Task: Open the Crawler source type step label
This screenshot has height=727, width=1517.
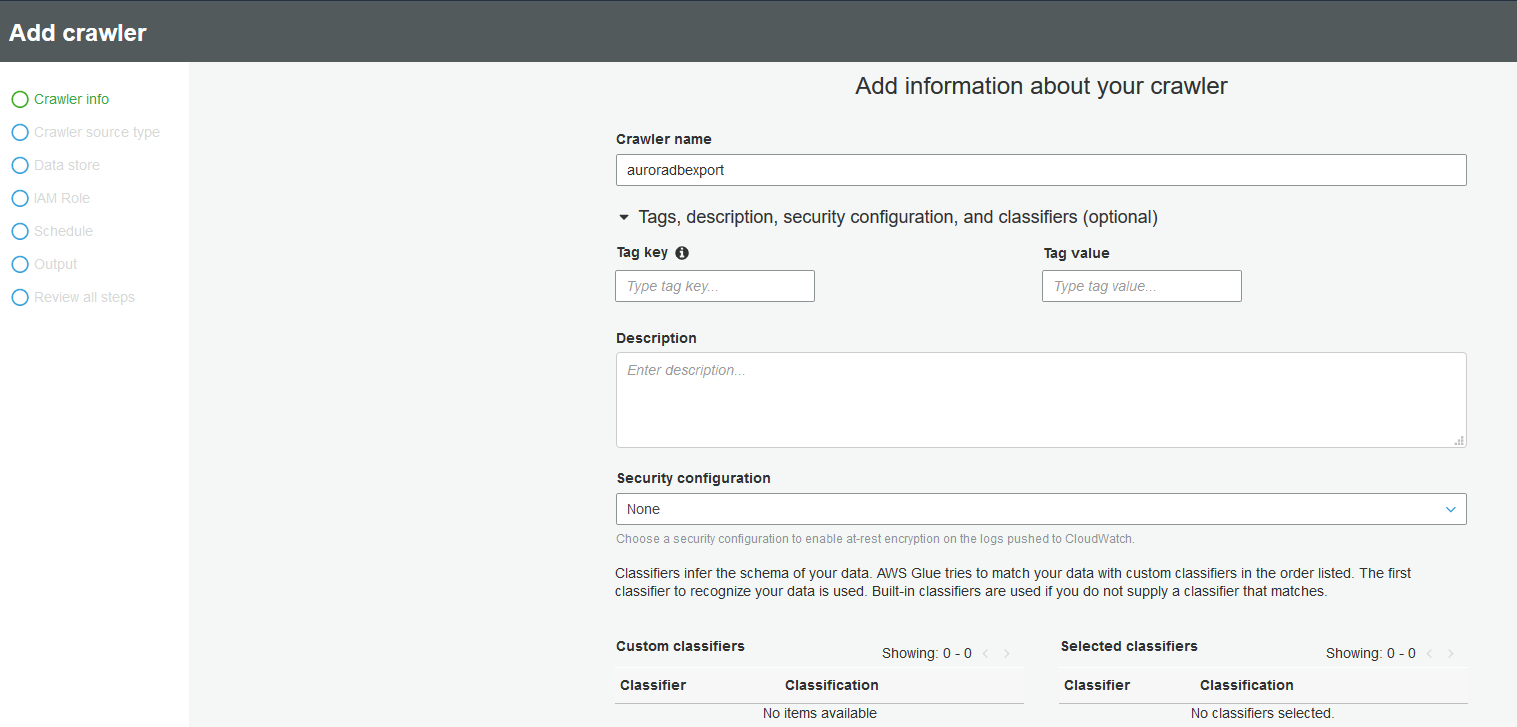Action: click(97, 132)
